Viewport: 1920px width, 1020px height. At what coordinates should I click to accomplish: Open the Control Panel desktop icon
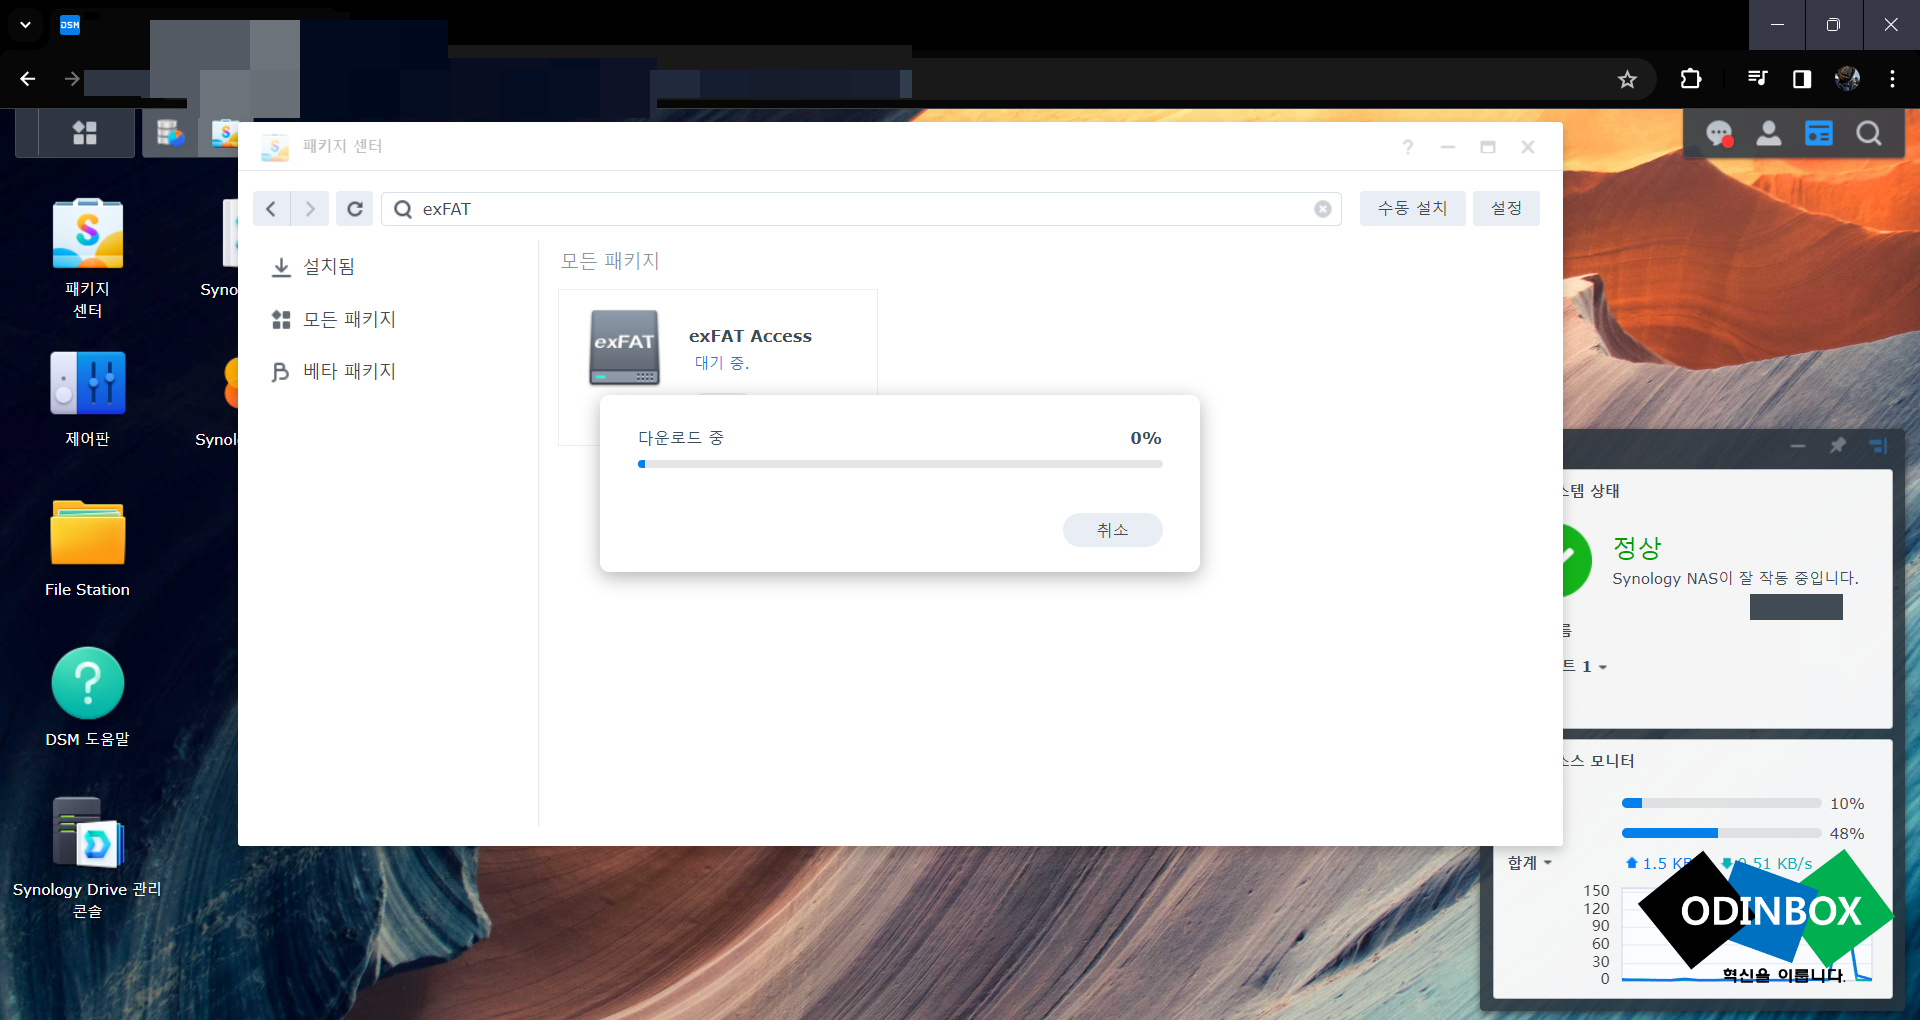(88, 398)
